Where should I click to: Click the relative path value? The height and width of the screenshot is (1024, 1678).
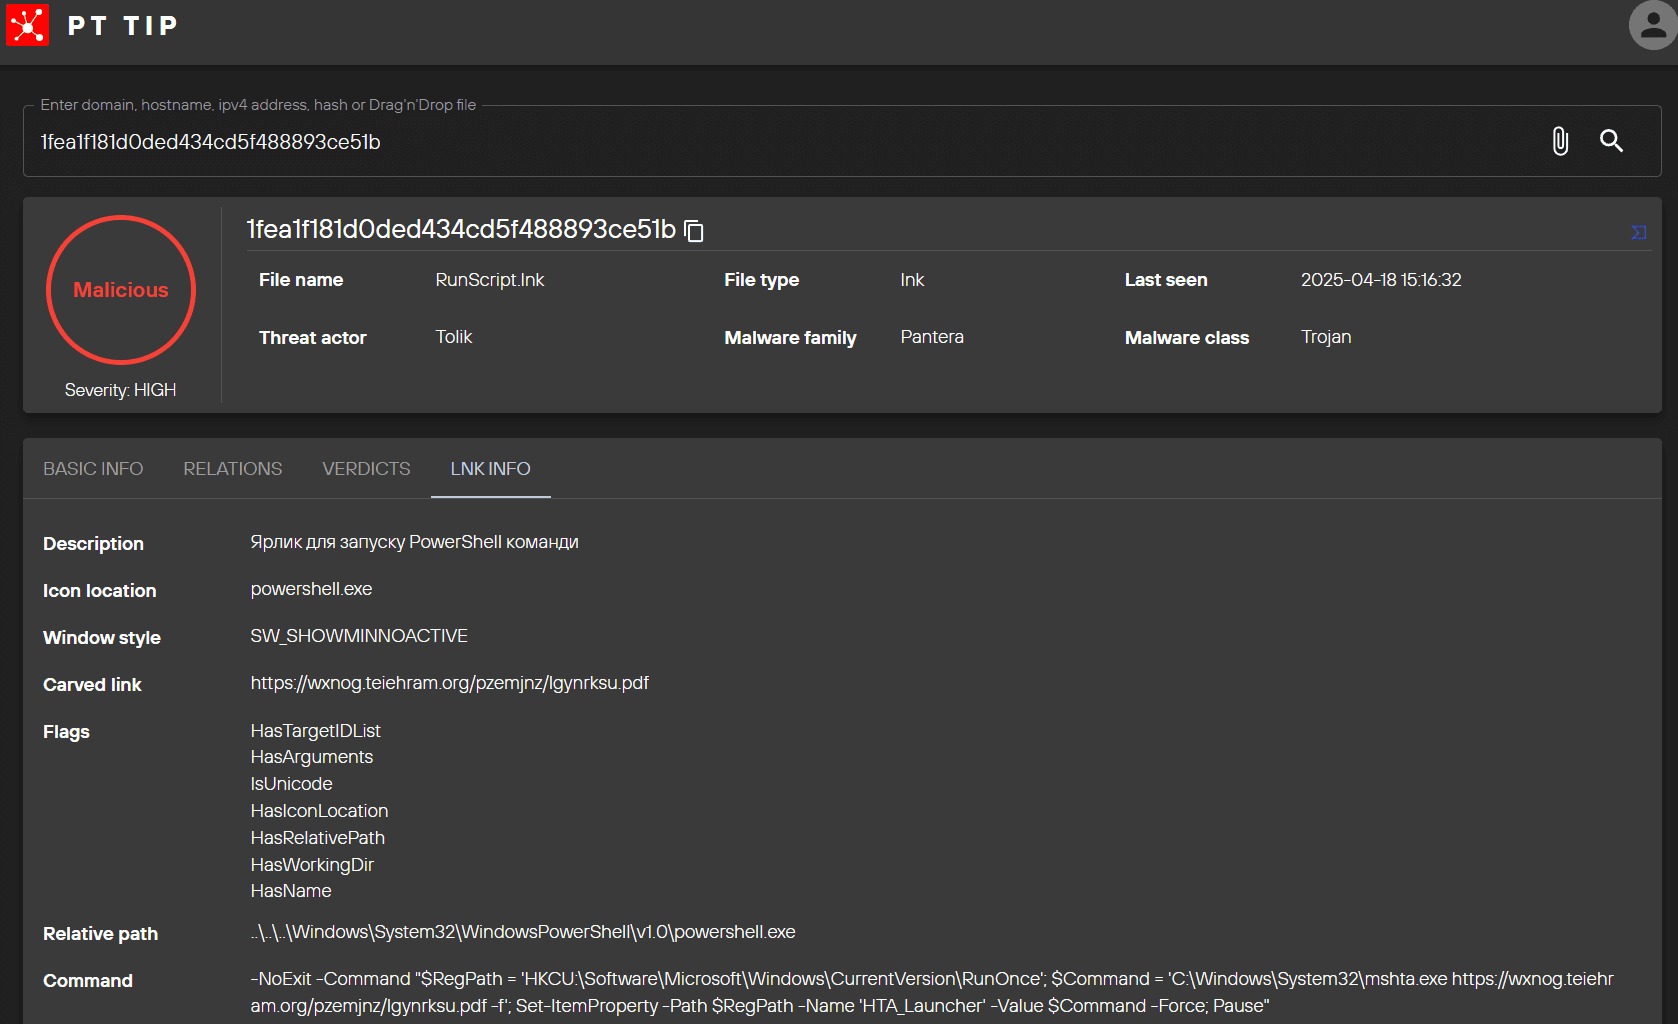523,932
